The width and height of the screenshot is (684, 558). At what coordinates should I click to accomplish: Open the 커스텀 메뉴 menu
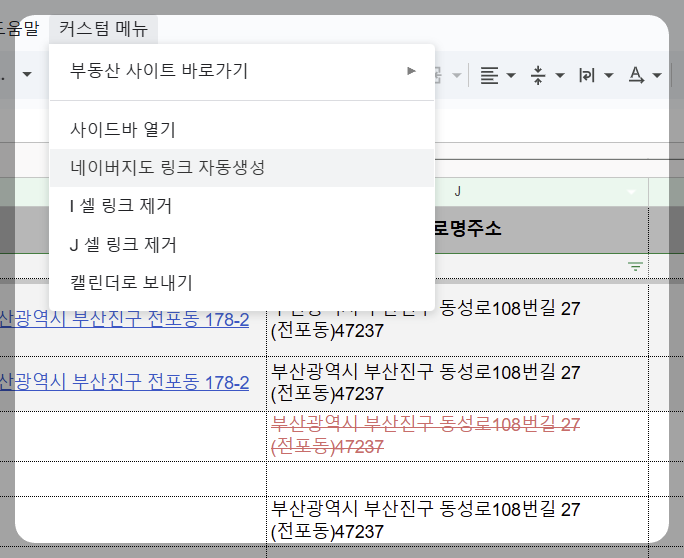click(103, 29)
